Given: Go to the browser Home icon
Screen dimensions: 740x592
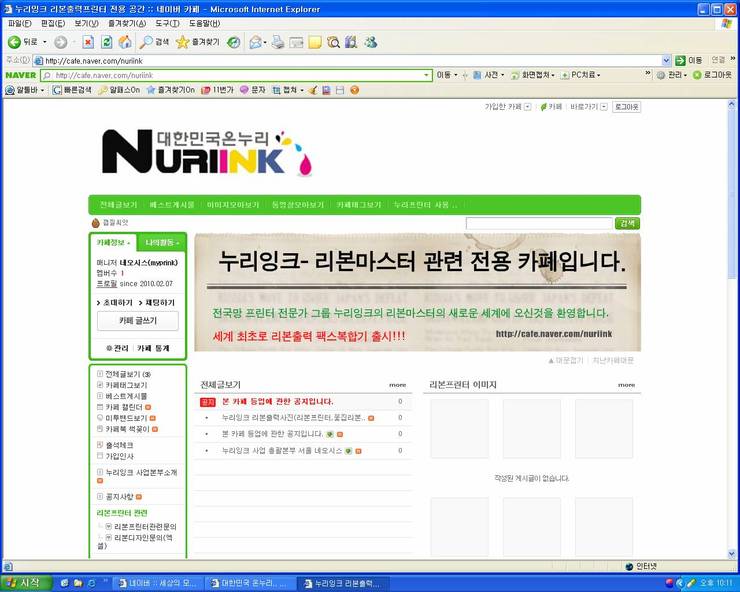Looking at the screenshot, I should coord(124,42).
